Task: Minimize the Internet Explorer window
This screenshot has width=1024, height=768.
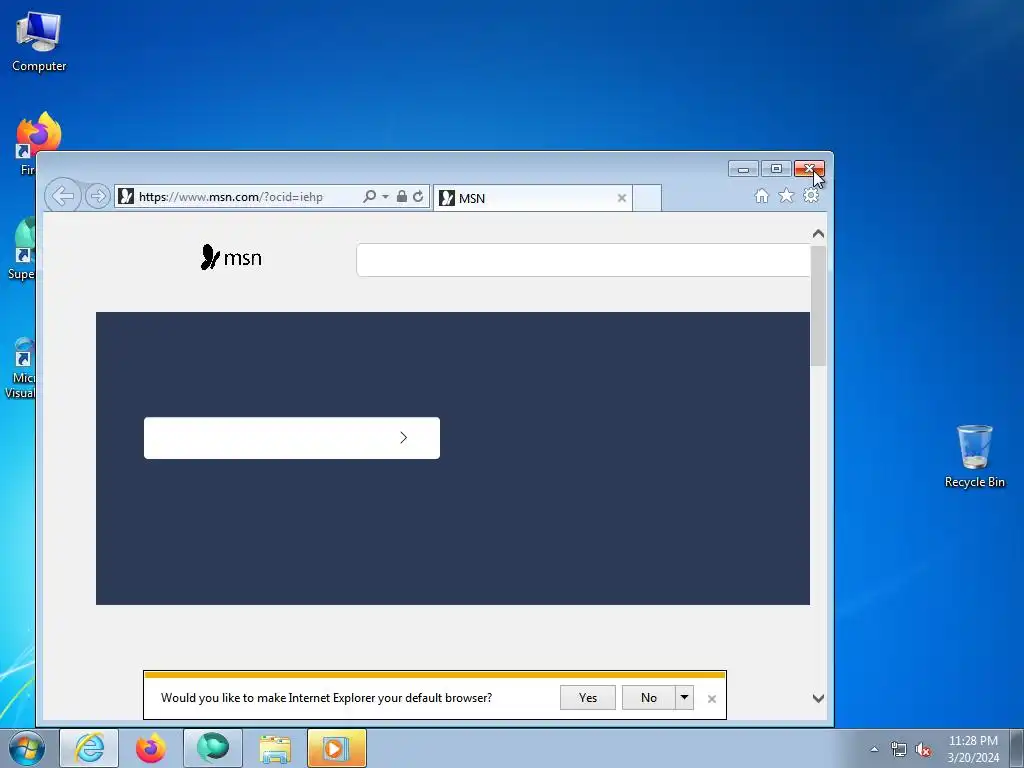Action: [x=743, y=169]
